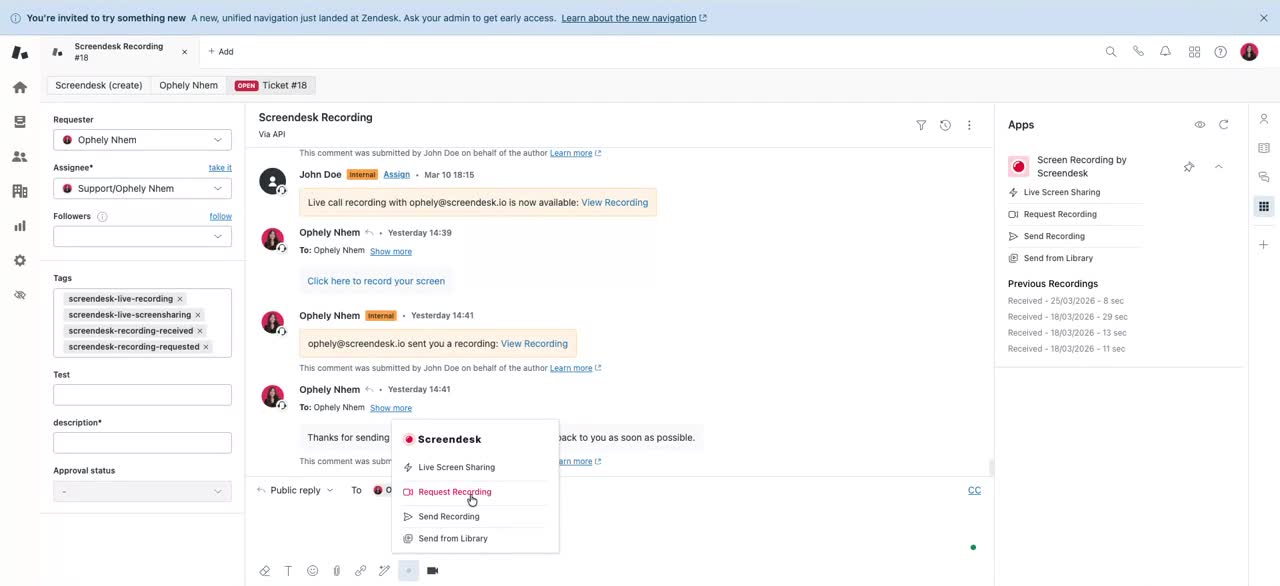
Task: Collapse the Screendesk app section
Action: tap(1218, 167)
